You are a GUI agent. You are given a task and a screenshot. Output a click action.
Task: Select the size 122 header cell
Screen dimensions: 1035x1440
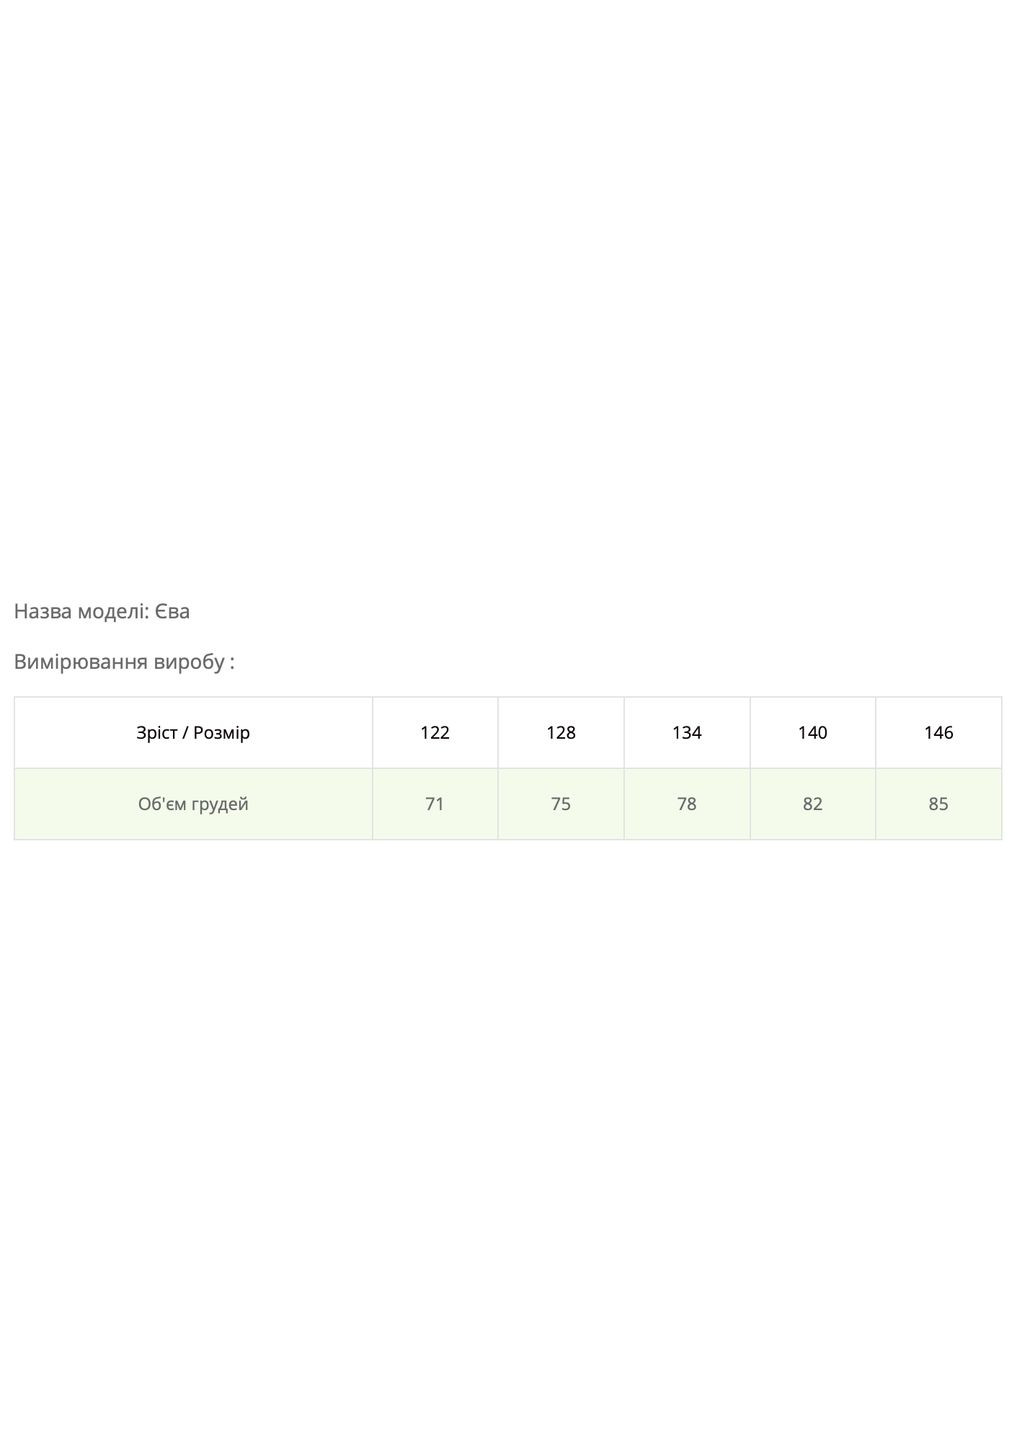(435, 733)
